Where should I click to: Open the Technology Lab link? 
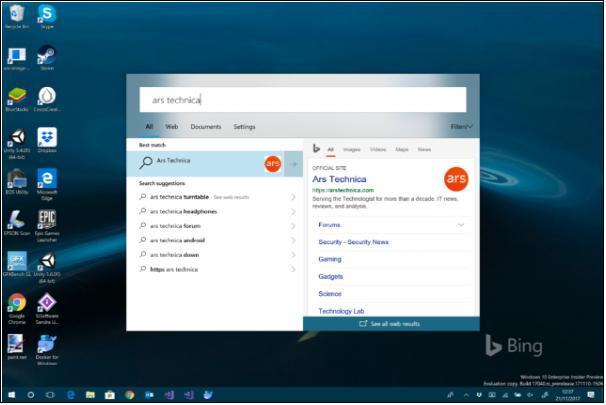tap(341, 311)
